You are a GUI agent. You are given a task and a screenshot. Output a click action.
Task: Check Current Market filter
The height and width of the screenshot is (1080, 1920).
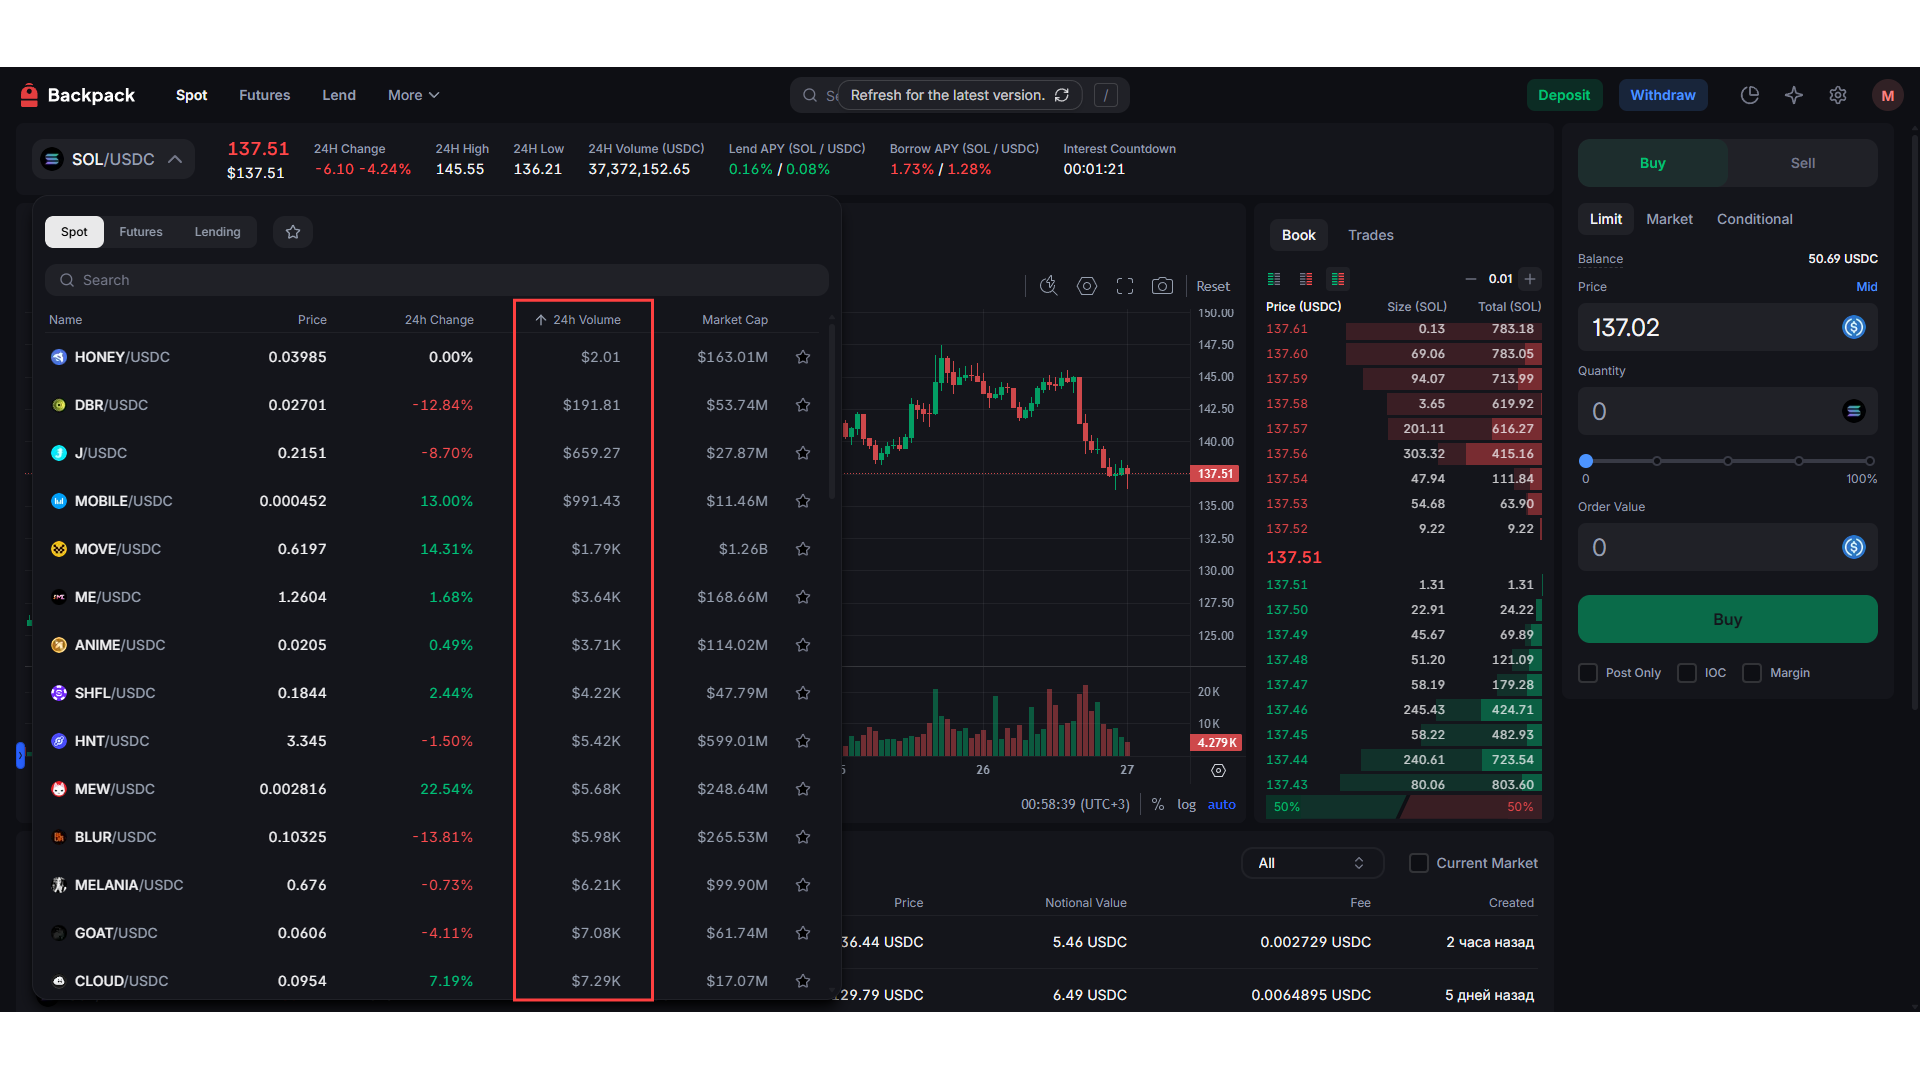point(1419,863)
